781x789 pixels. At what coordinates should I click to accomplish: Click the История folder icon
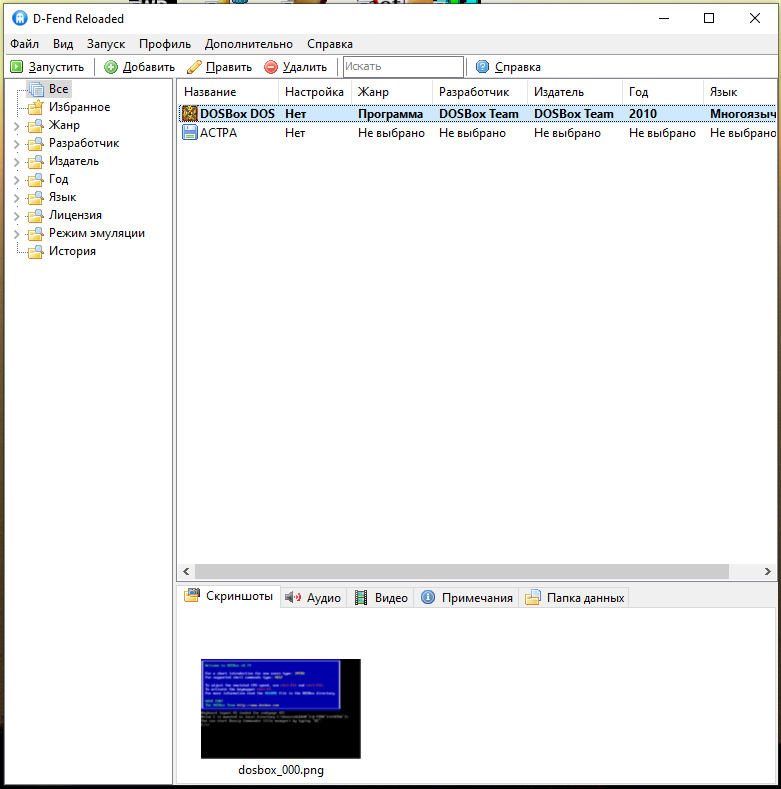coord(35,251)
